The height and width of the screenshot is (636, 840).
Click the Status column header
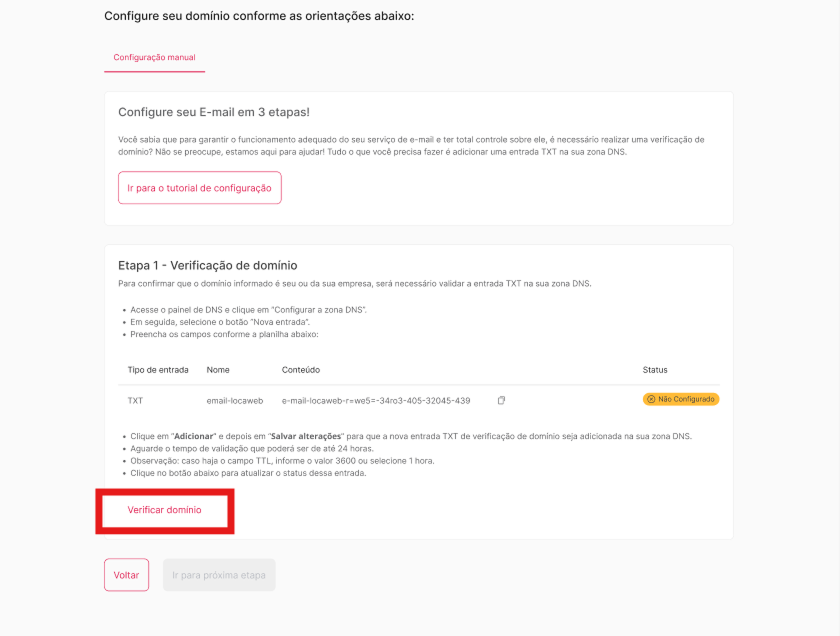coord(655,370)
